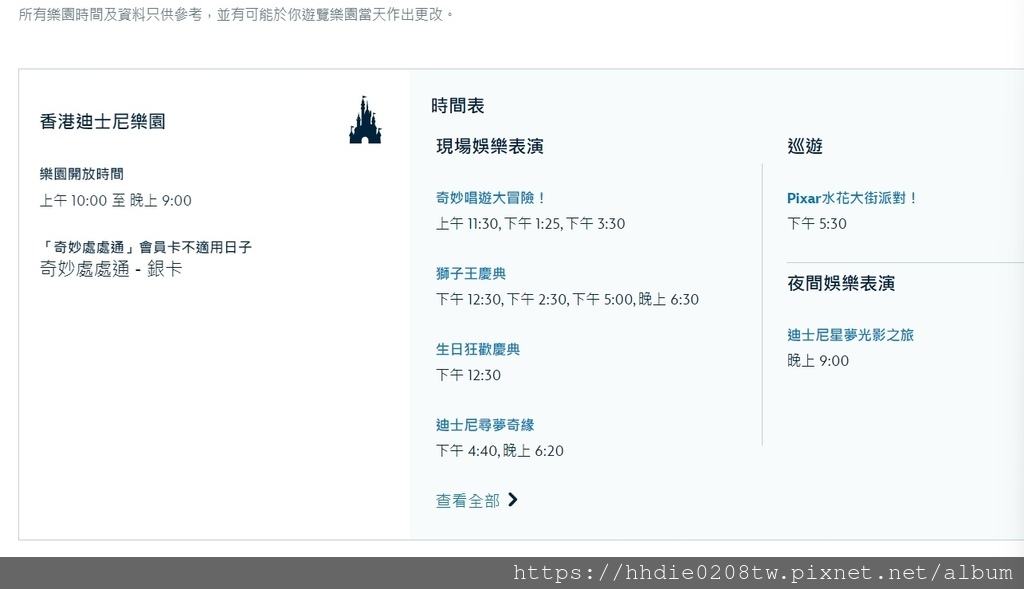
Task: Click the 巡遊 heading
Action: coord(805,146)
